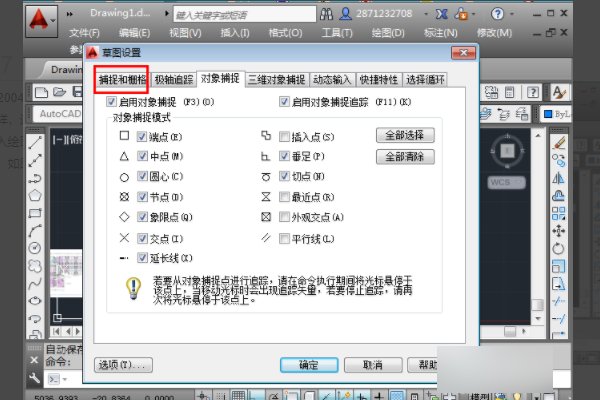The height and width of the screenshot is (400, 600).
Task: Switch to 三维对象捕捉 tab
Action: click(277, 80)
